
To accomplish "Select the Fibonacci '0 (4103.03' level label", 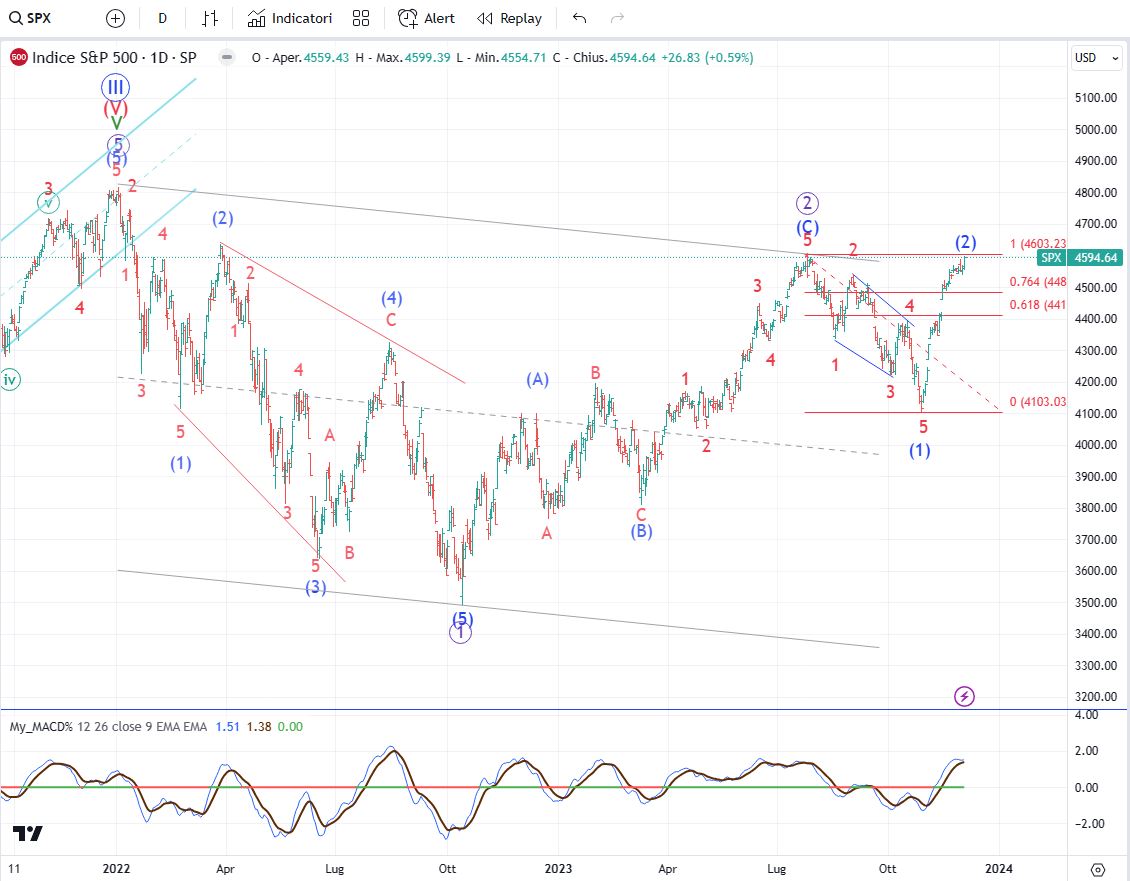I will 1038,402.
